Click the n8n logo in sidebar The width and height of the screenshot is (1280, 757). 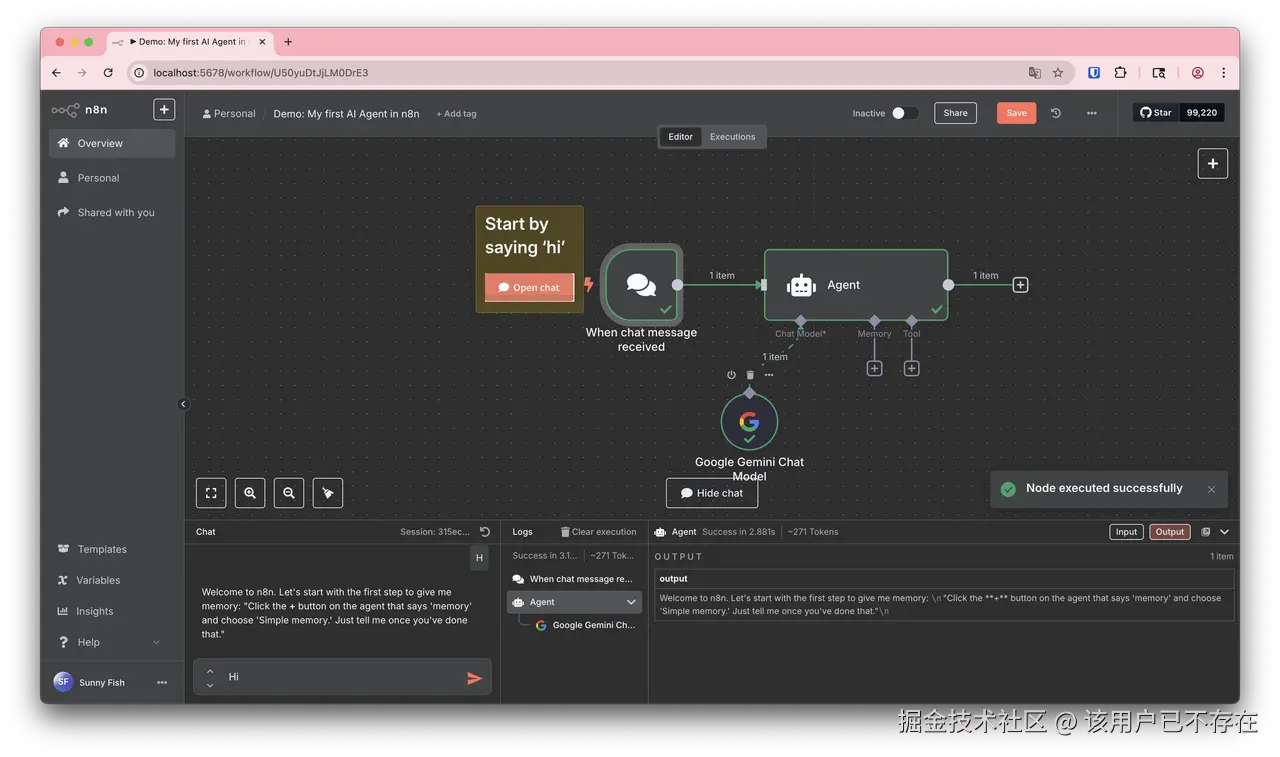(x=80, y=110)
